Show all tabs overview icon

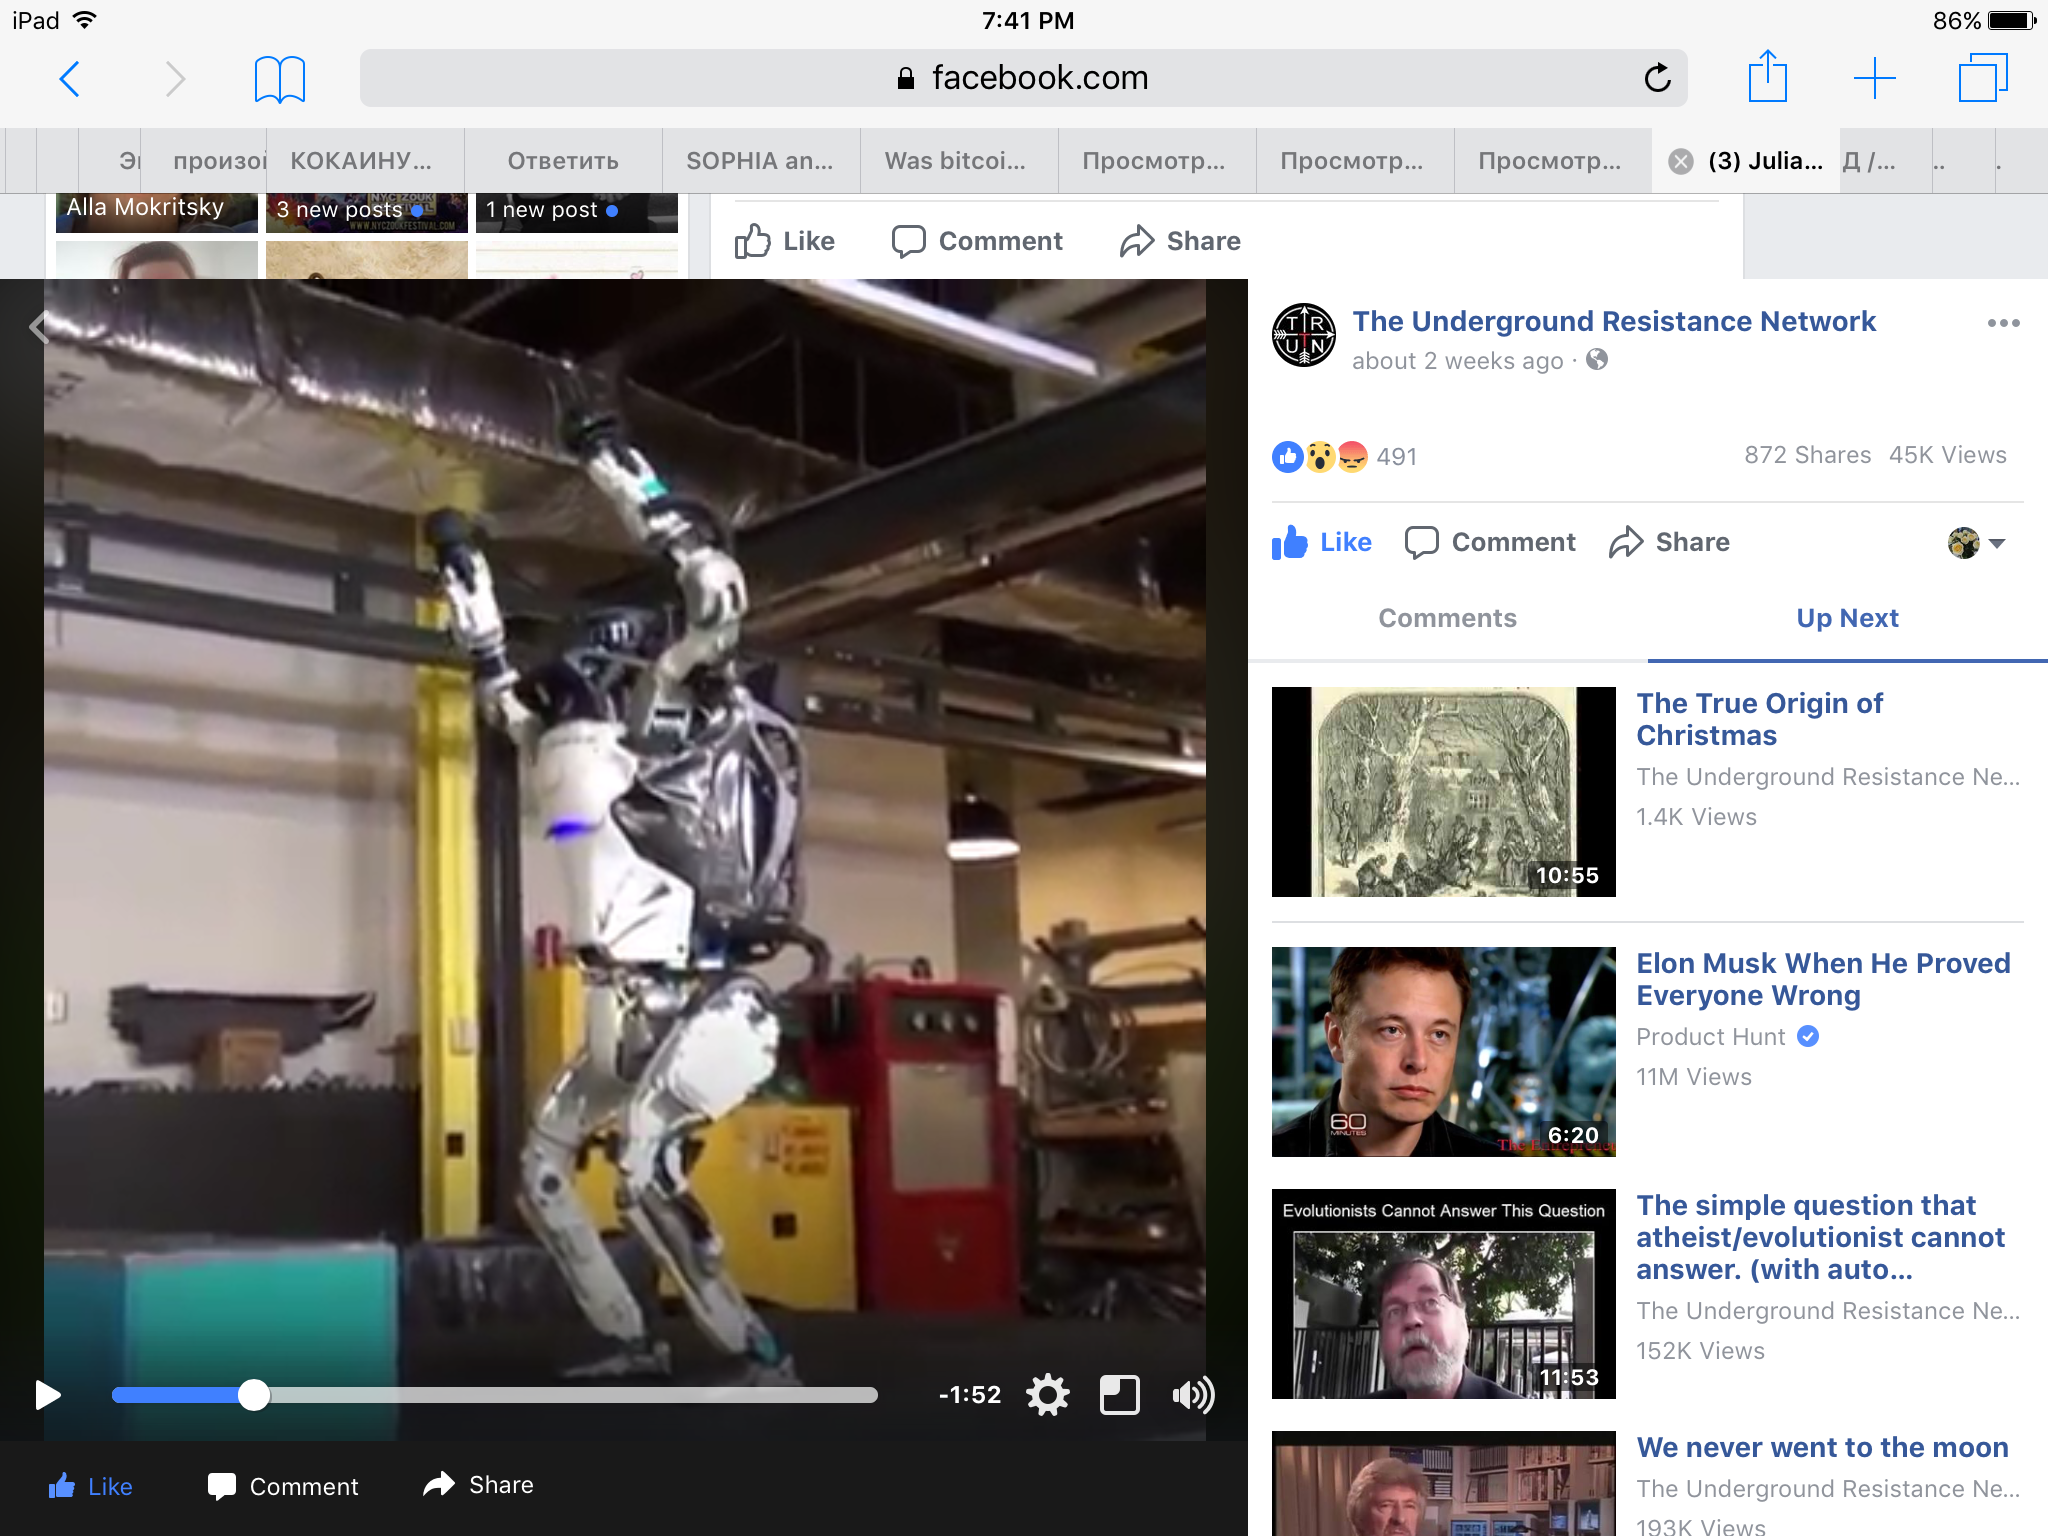click(1982, 78)
